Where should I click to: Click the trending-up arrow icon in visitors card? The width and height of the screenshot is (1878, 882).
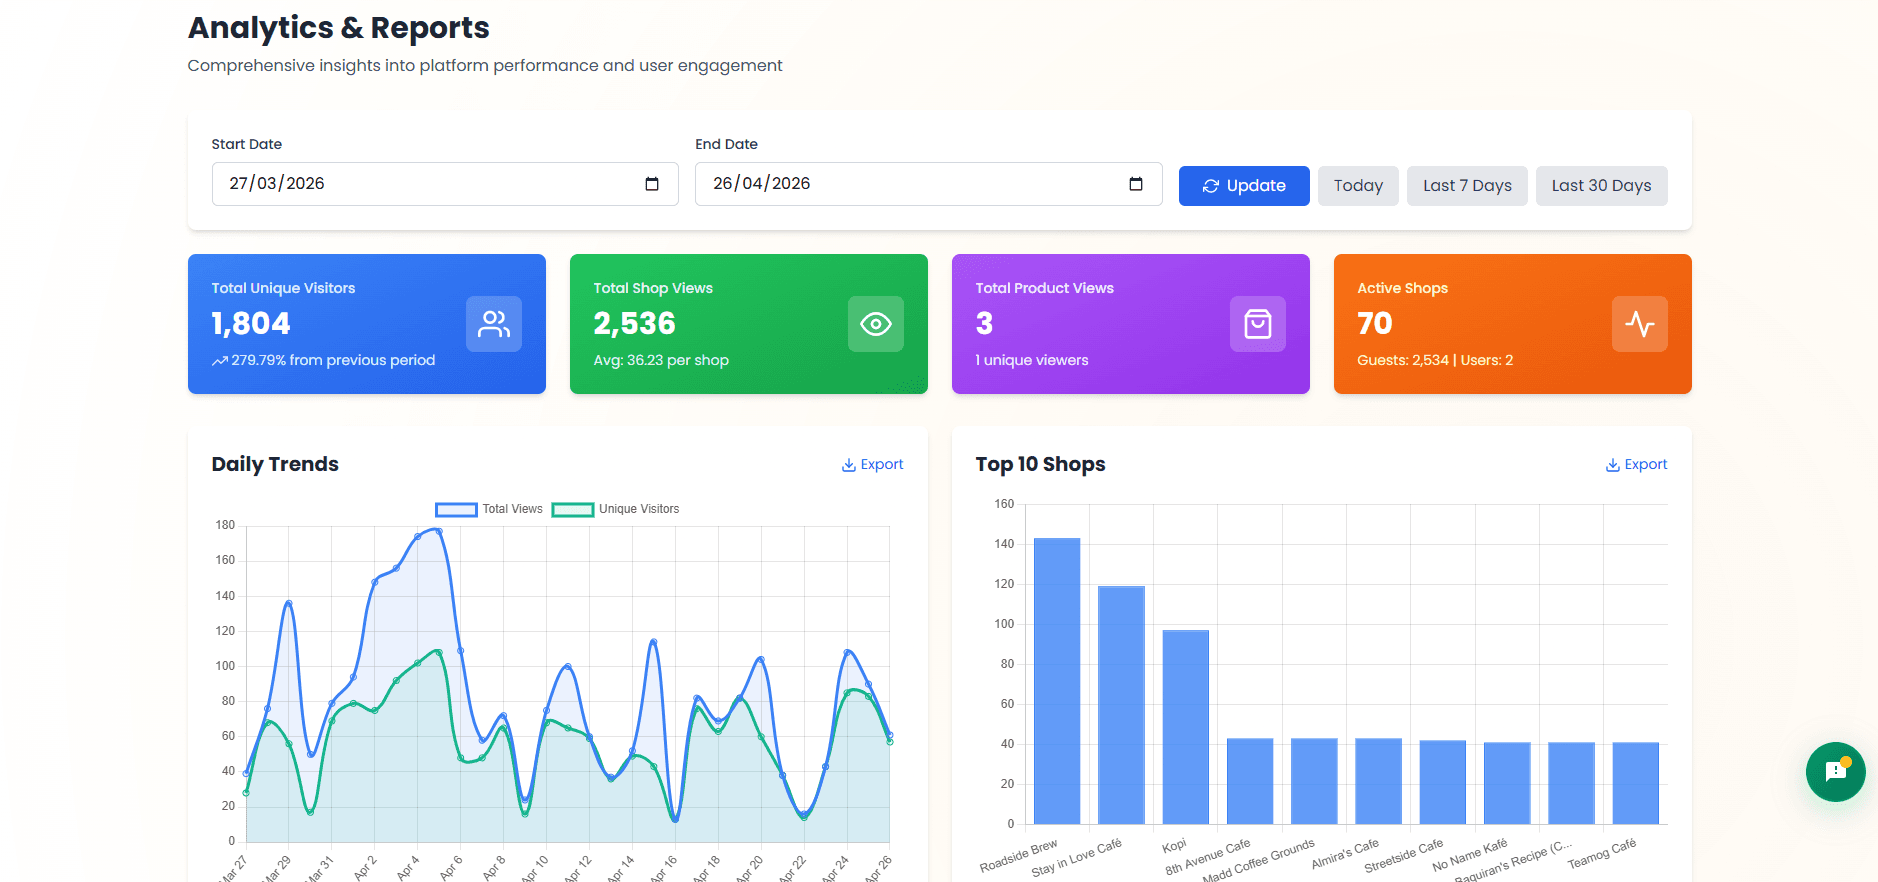click(x=220, y=361)
